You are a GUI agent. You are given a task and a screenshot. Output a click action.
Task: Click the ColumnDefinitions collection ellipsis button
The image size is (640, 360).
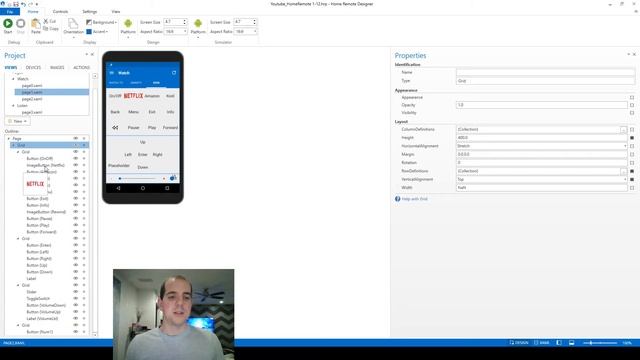pyautogui.click(x=623, y=129)
